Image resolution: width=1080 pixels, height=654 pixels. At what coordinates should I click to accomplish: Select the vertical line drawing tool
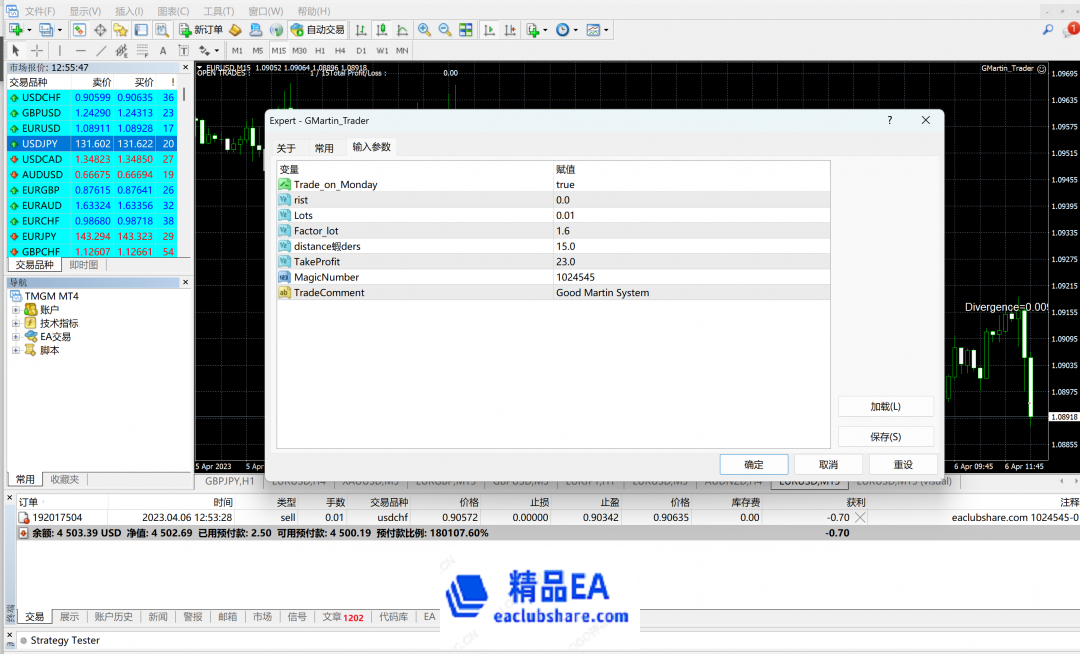click(59, 49)
